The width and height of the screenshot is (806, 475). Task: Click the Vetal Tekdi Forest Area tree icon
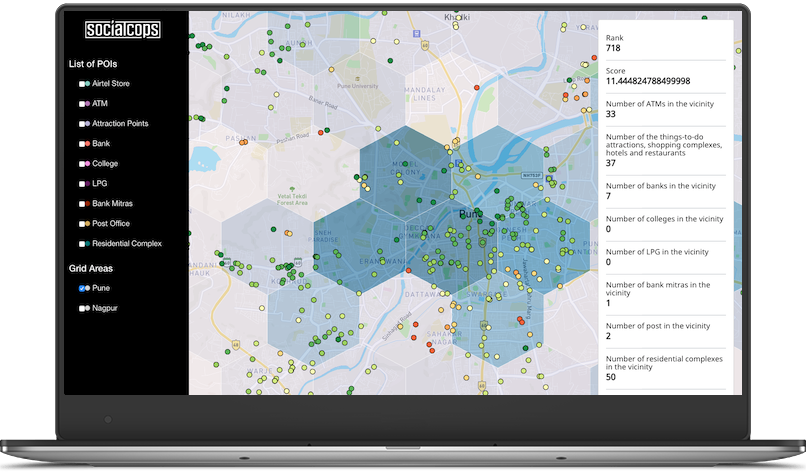coord(292,189)
